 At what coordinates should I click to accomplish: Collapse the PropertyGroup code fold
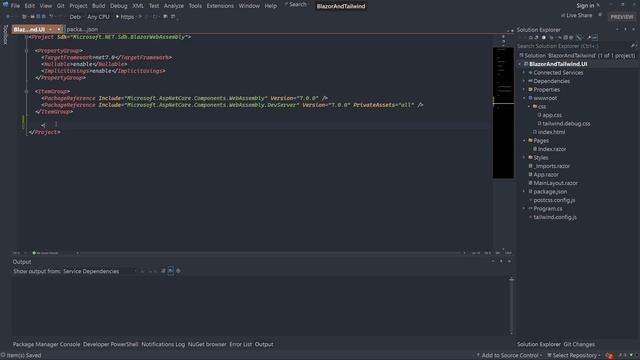tap(27, 51)
